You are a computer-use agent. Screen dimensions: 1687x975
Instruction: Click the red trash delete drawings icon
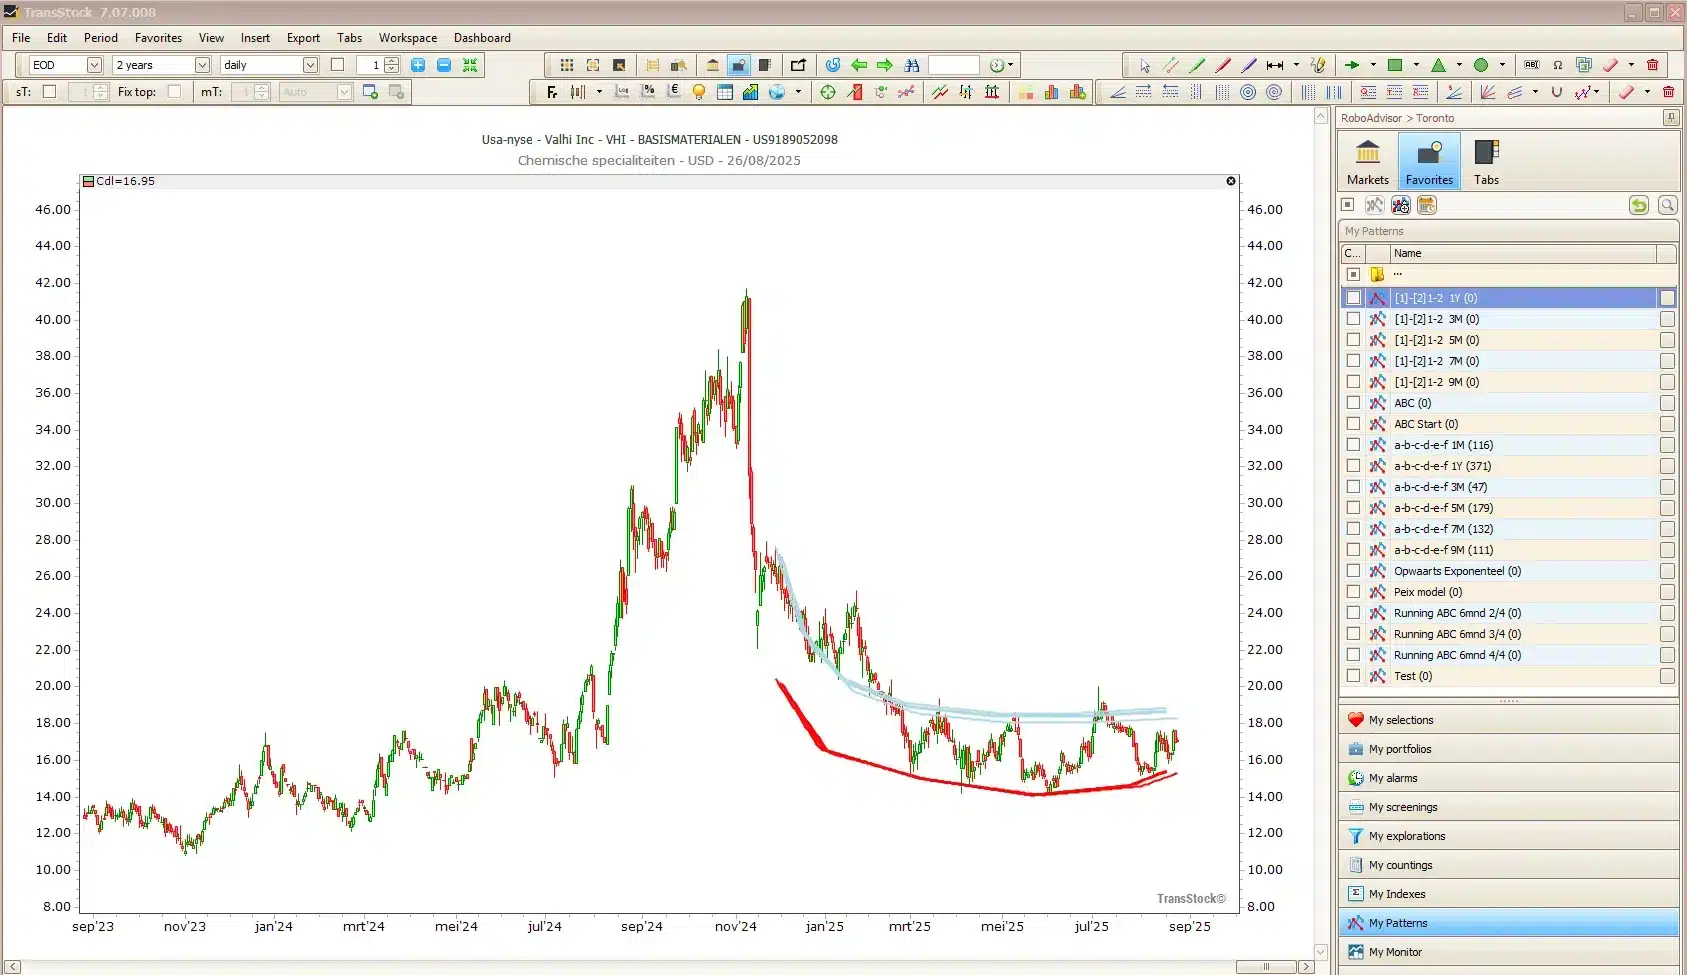coord(1652,65)
